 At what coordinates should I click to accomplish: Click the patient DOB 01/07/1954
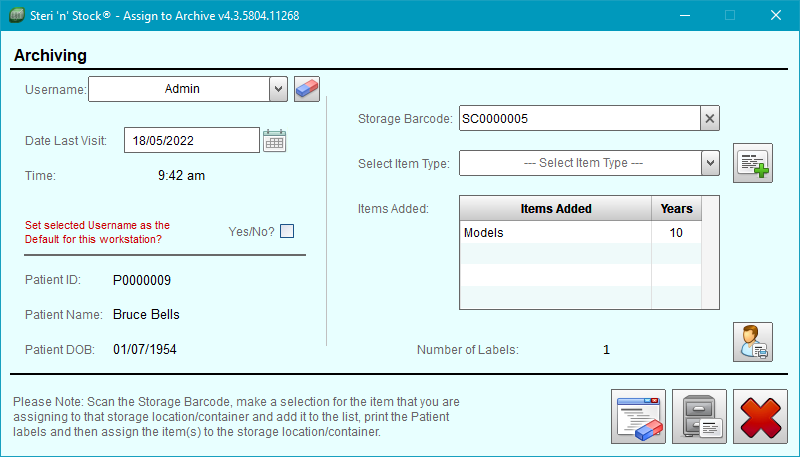tap(145, 349)
